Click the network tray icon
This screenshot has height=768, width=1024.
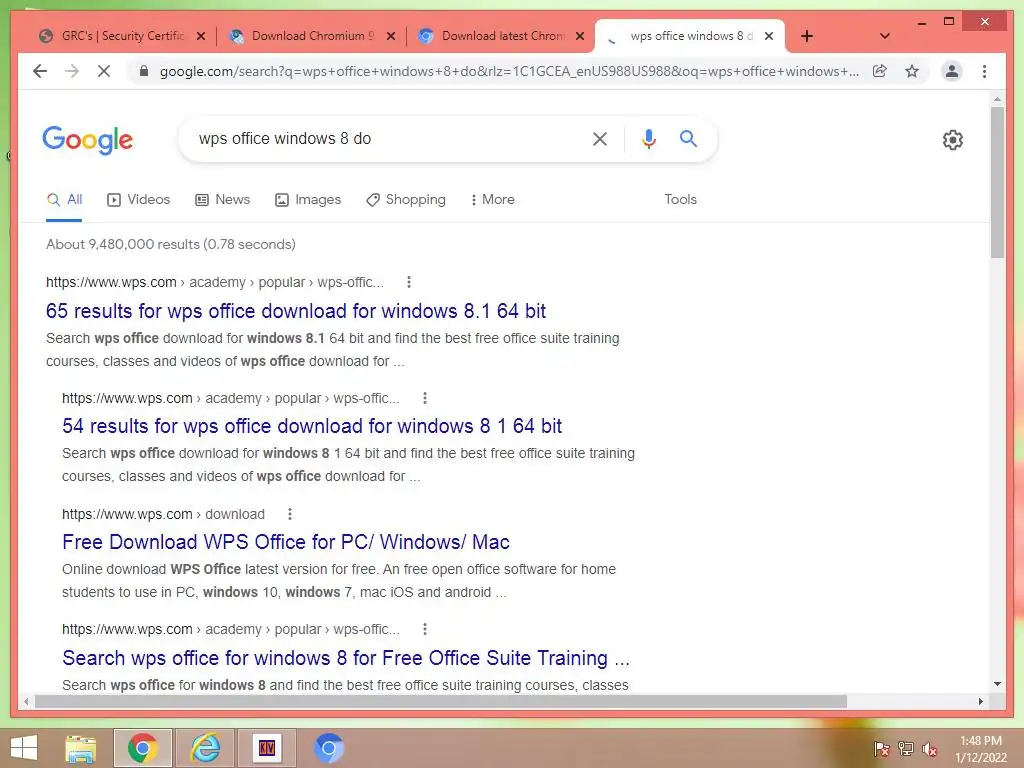tap(906, 749)
